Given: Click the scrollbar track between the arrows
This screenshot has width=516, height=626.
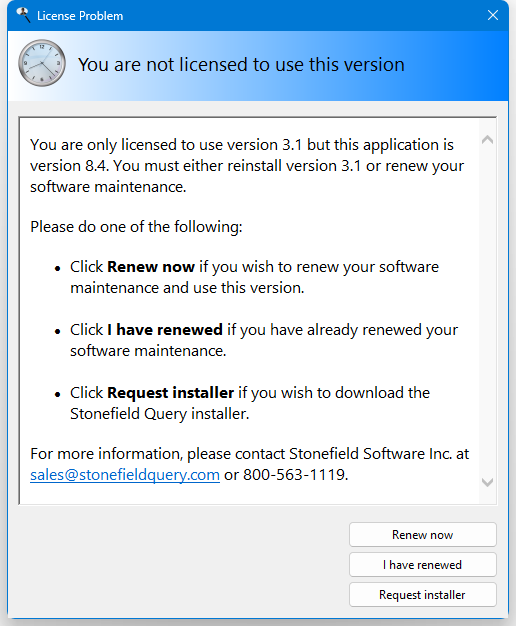Looking at the screenshot, I should click(487, 311).
